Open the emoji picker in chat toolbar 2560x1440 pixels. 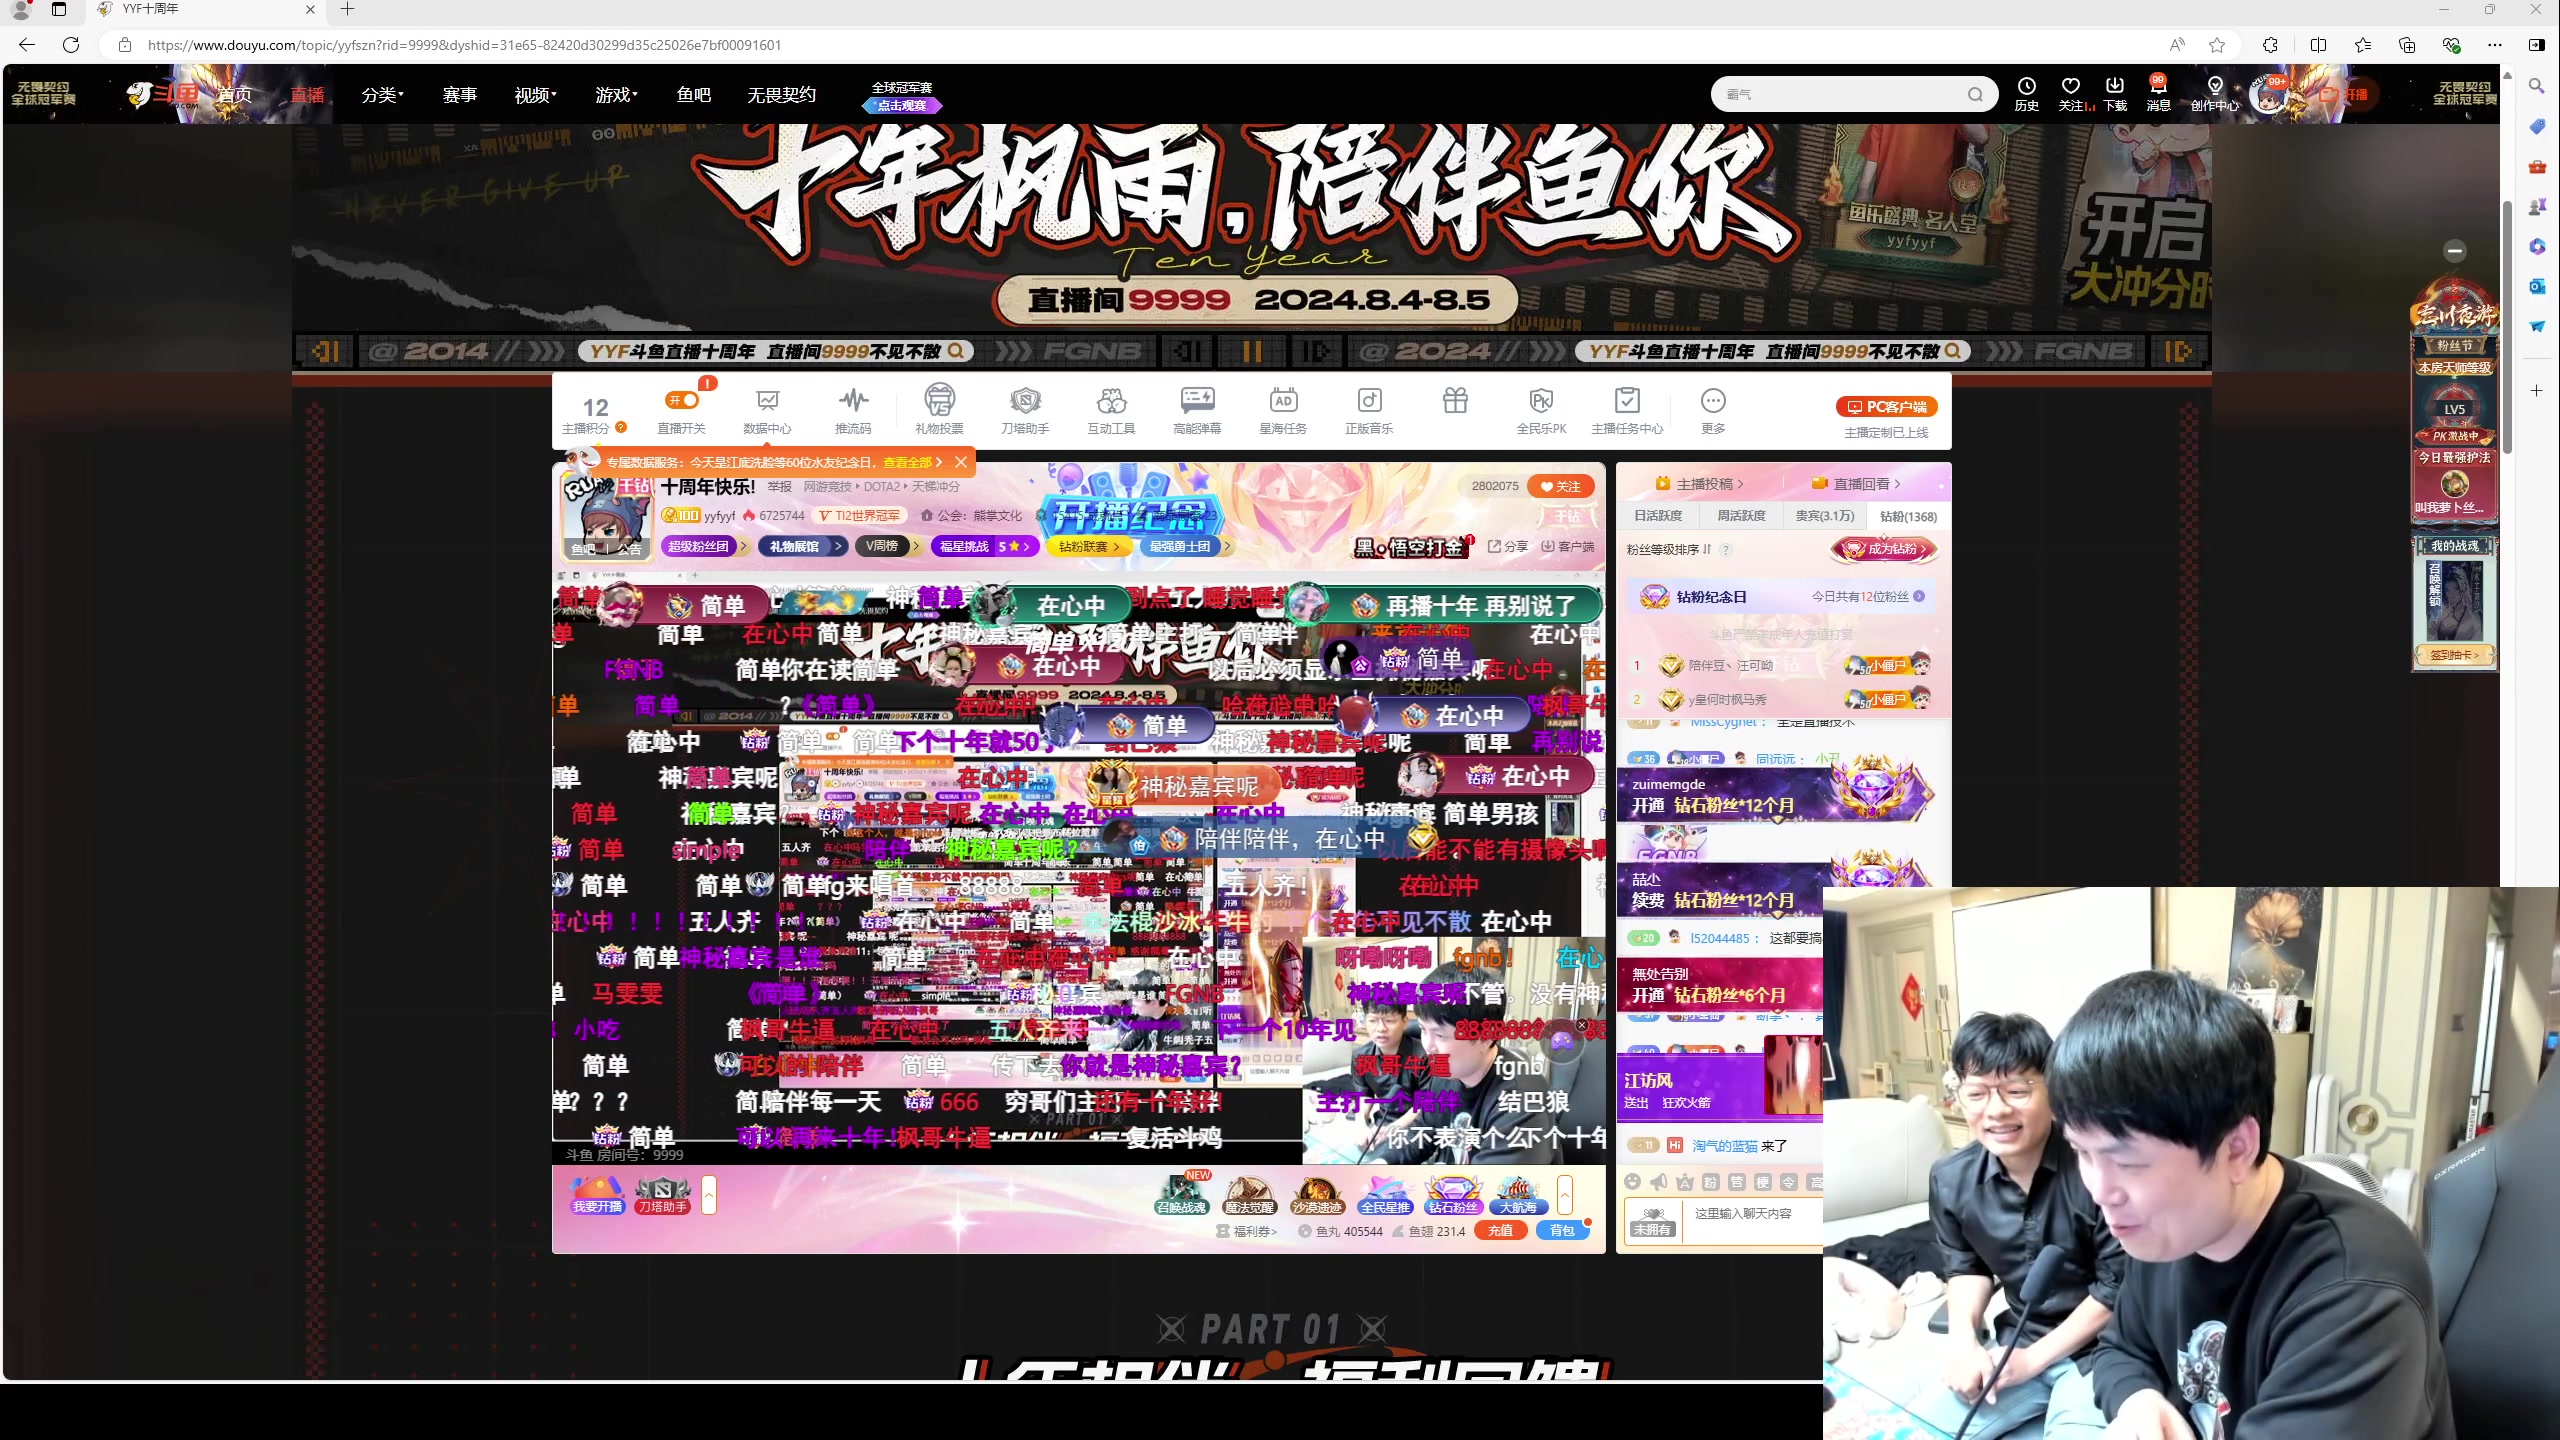coord(1633,1182)
